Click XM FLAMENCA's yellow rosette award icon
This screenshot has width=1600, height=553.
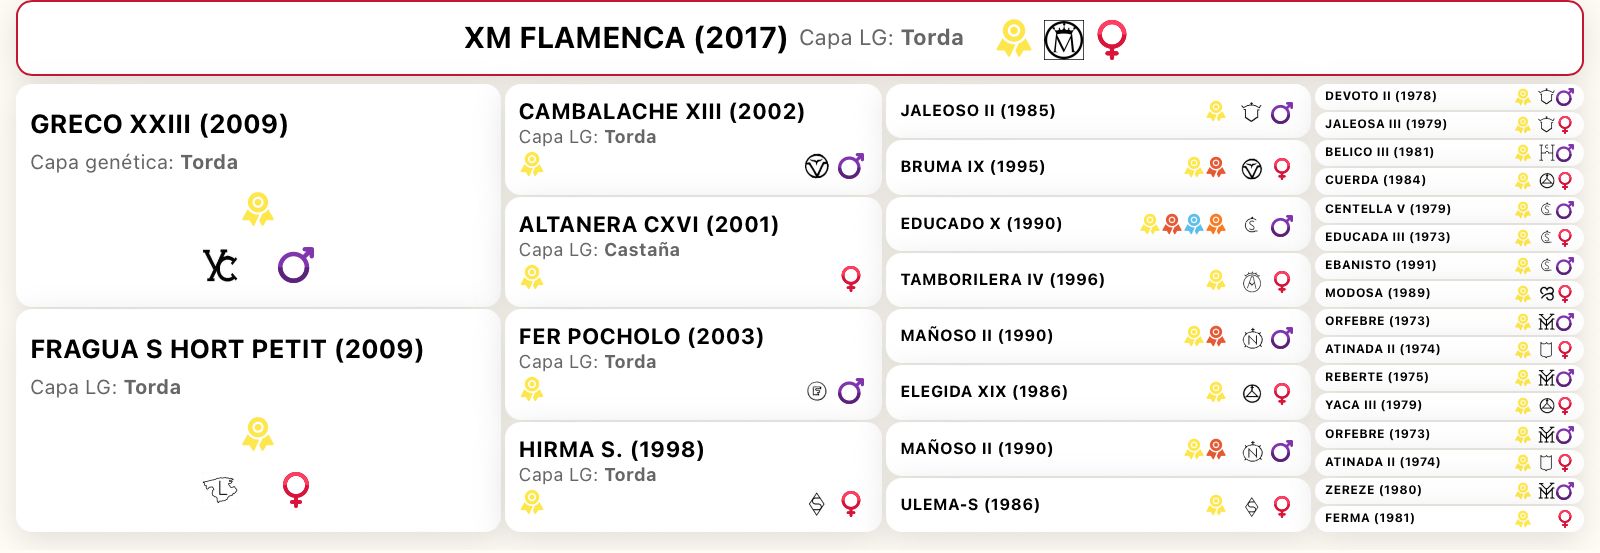click(x=1013, y=39)
